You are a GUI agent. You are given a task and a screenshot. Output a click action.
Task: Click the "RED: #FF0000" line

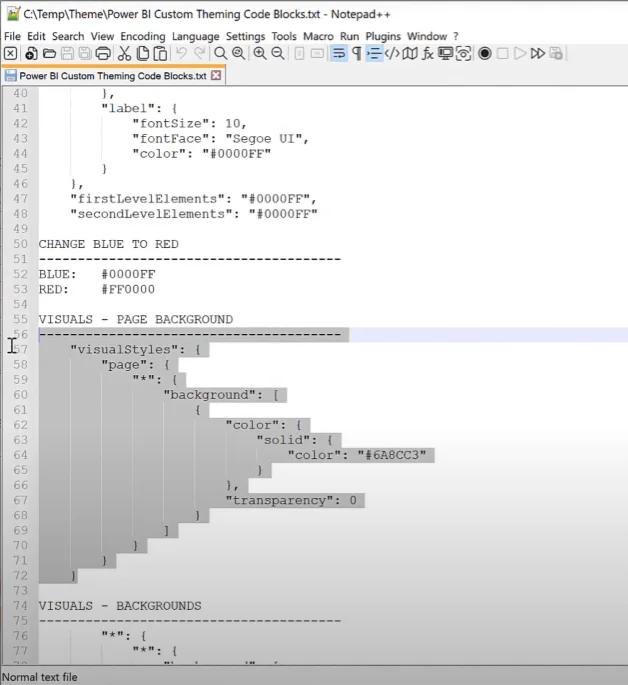tap(97, 289)
